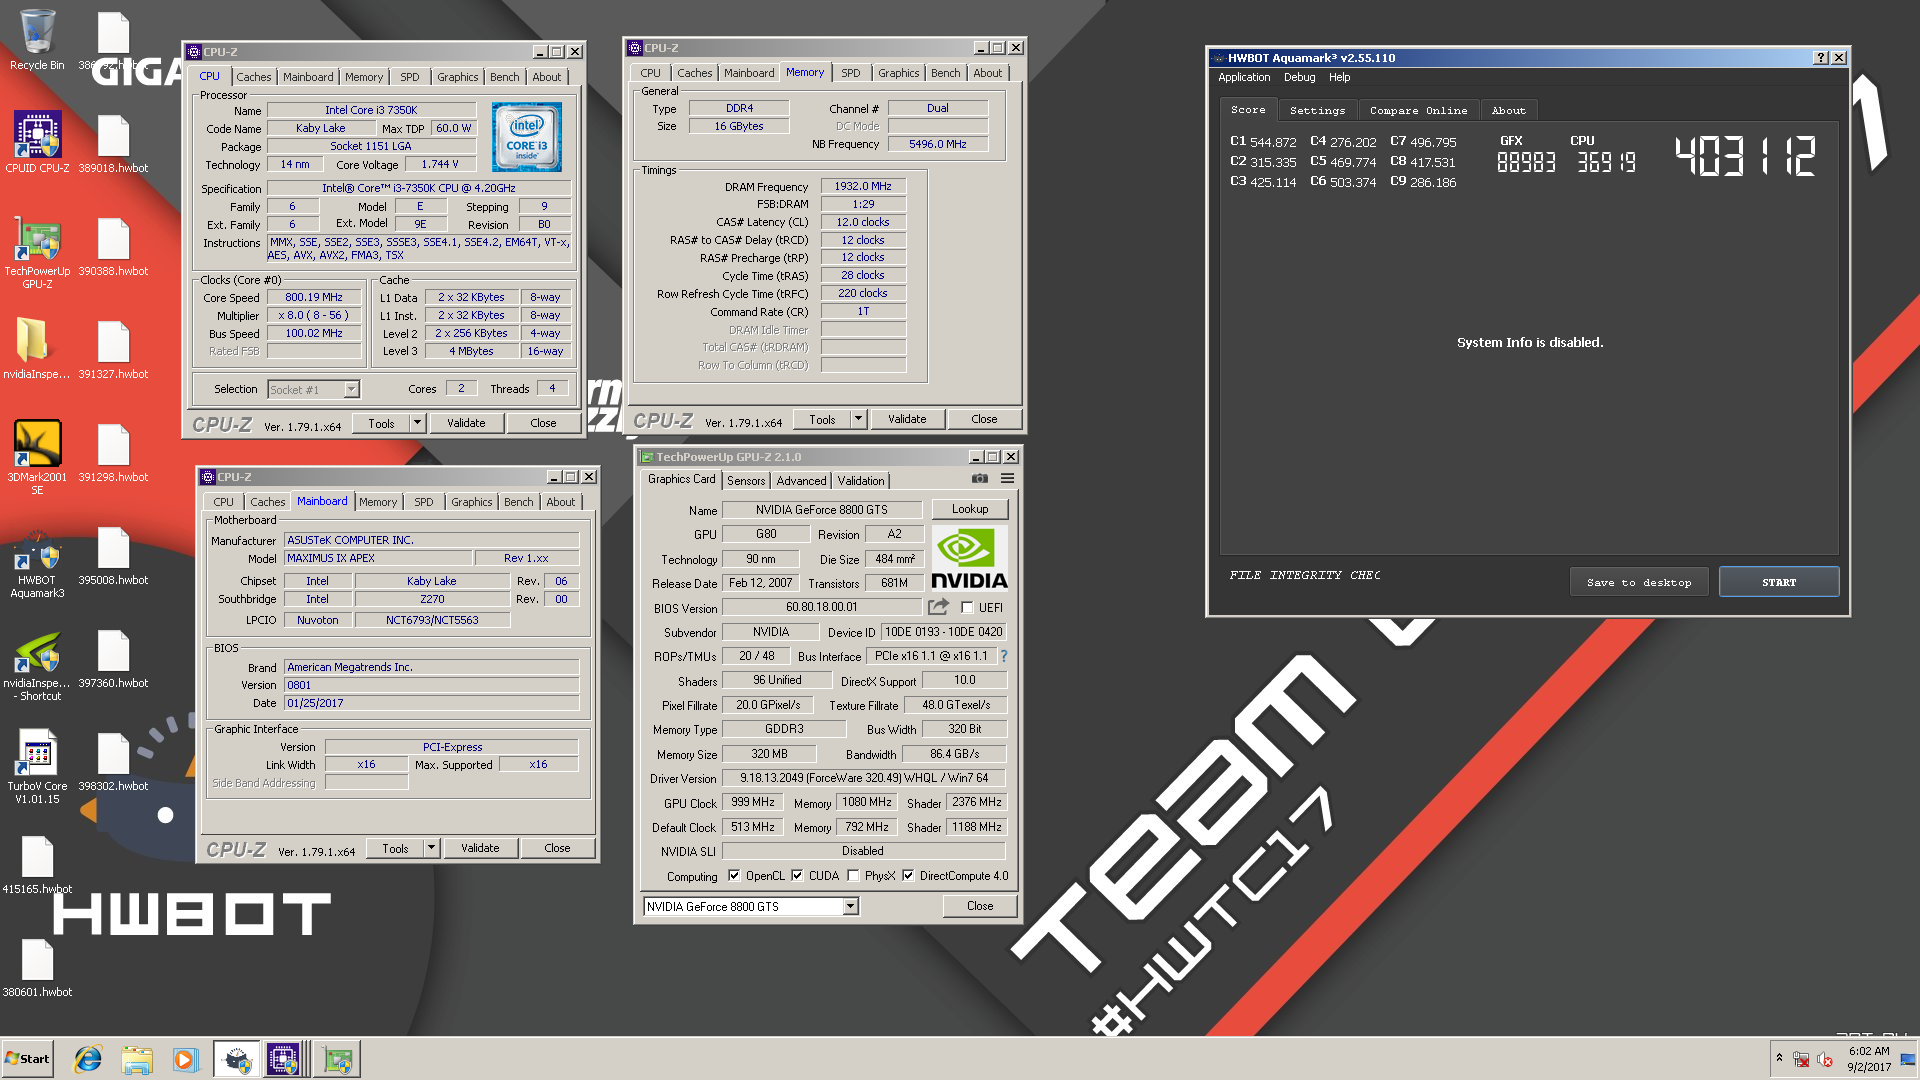Open Bench tab in CPU-Z CPU window
The height and width of the screenshot is (1080, 1920).
[504, 77]
